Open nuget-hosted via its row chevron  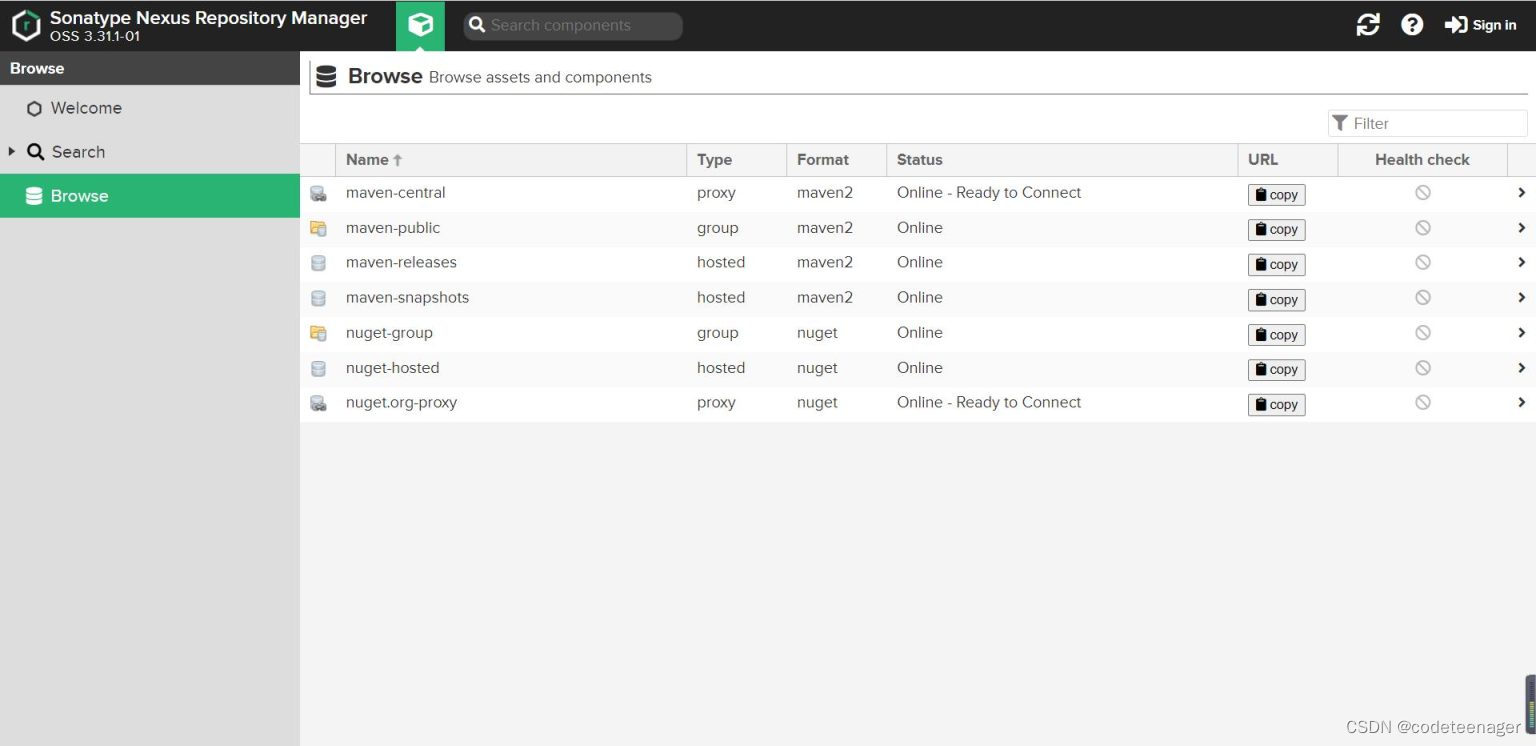coord(1521,368)
